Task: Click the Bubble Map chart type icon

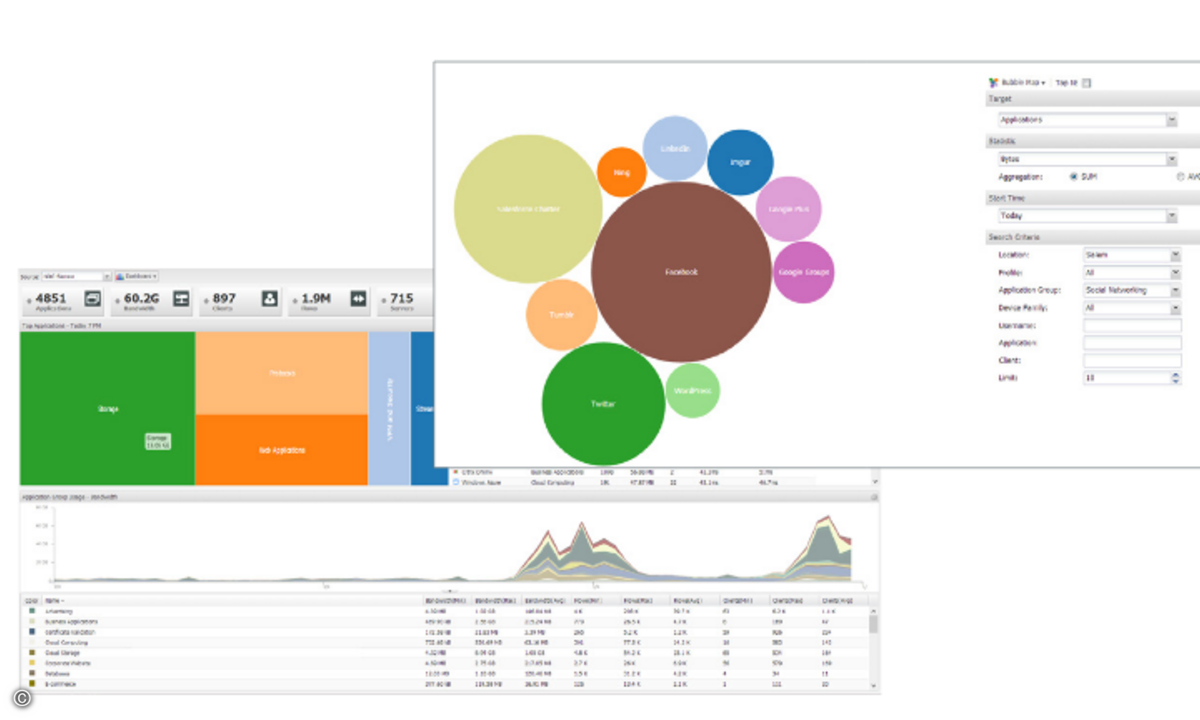Action: [992, 83]
